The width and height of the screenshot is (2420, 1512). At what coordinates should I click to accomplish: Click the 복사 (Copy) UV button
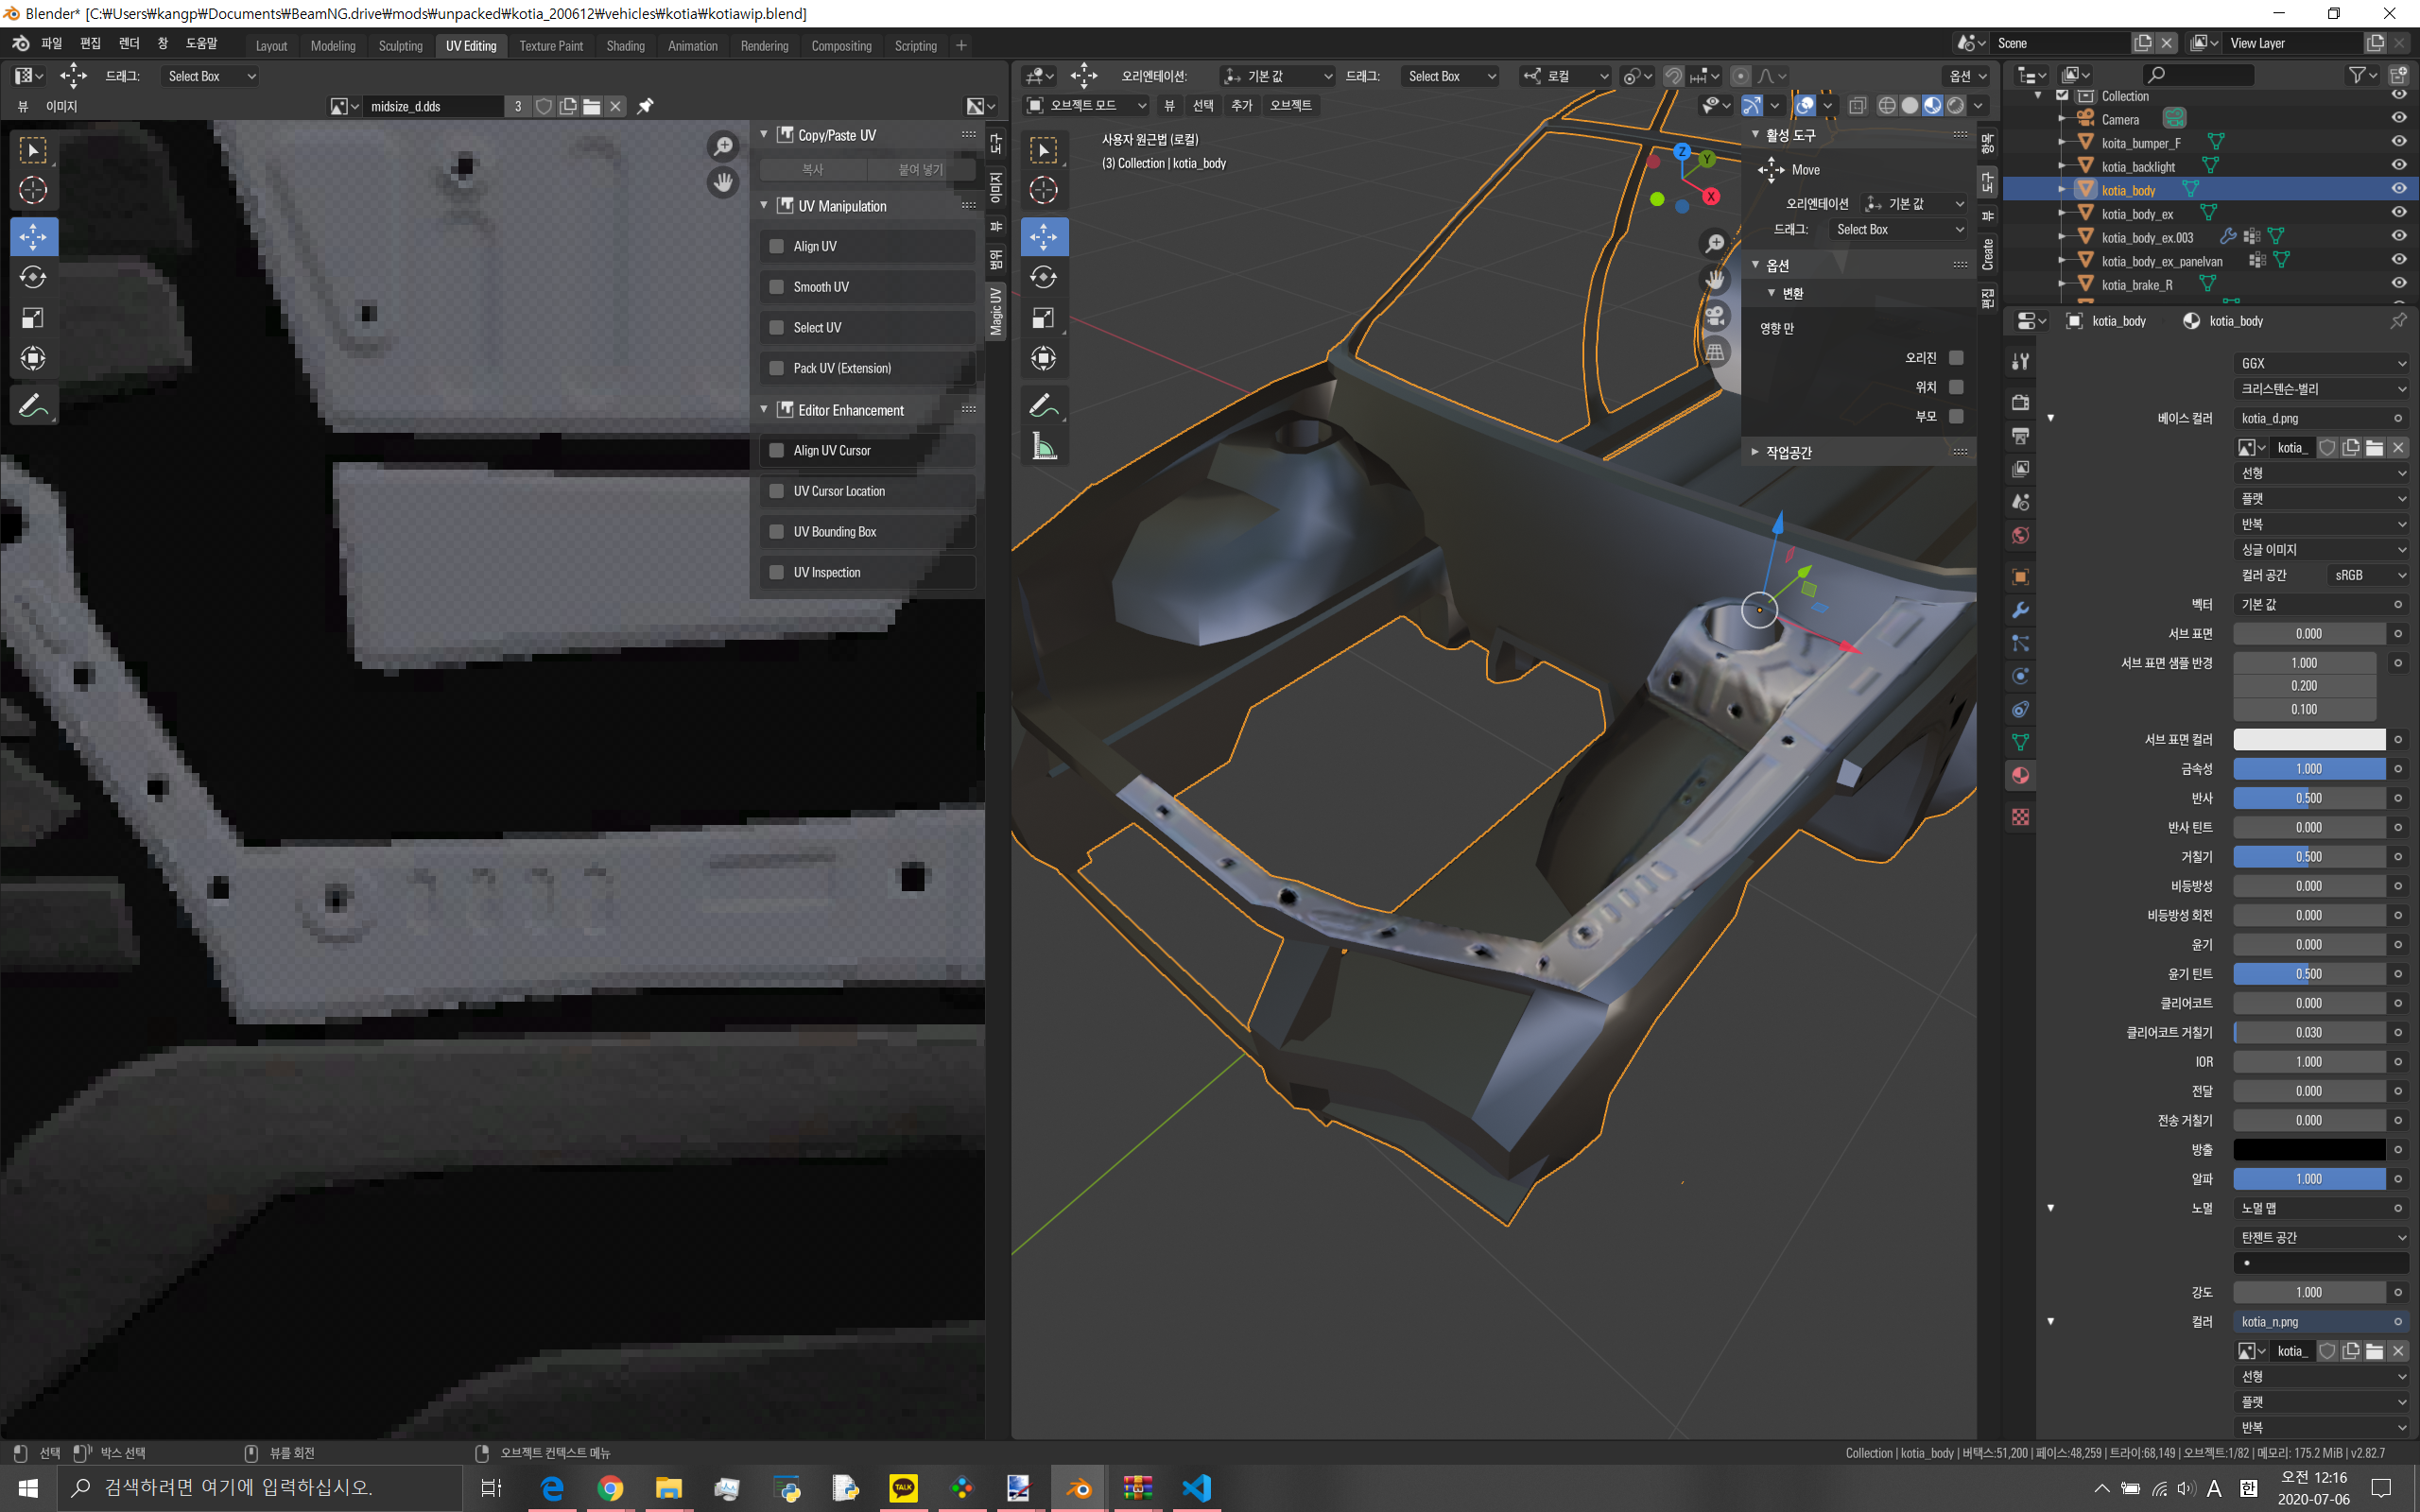pos(813,170)
